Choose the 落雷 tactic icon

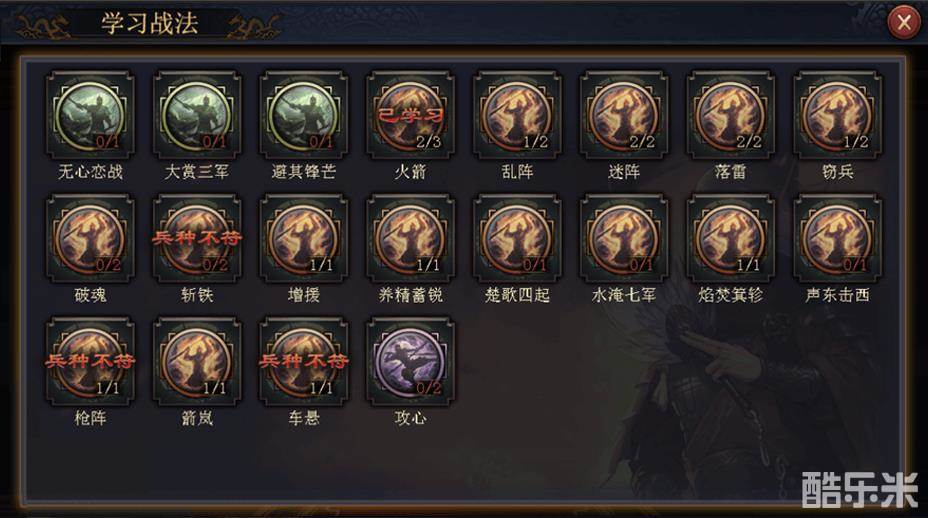(x=730, y=115)
